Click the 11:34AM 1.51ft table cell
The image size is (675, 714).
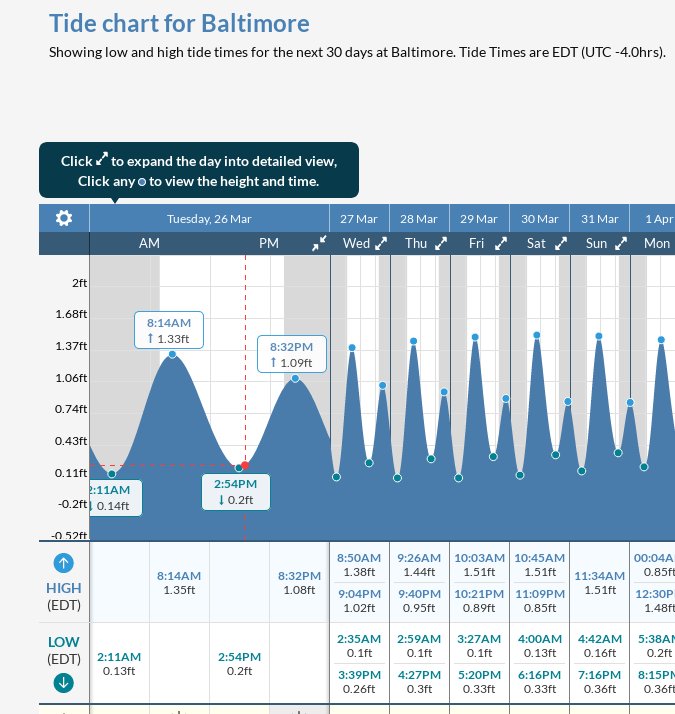point(599,582)
